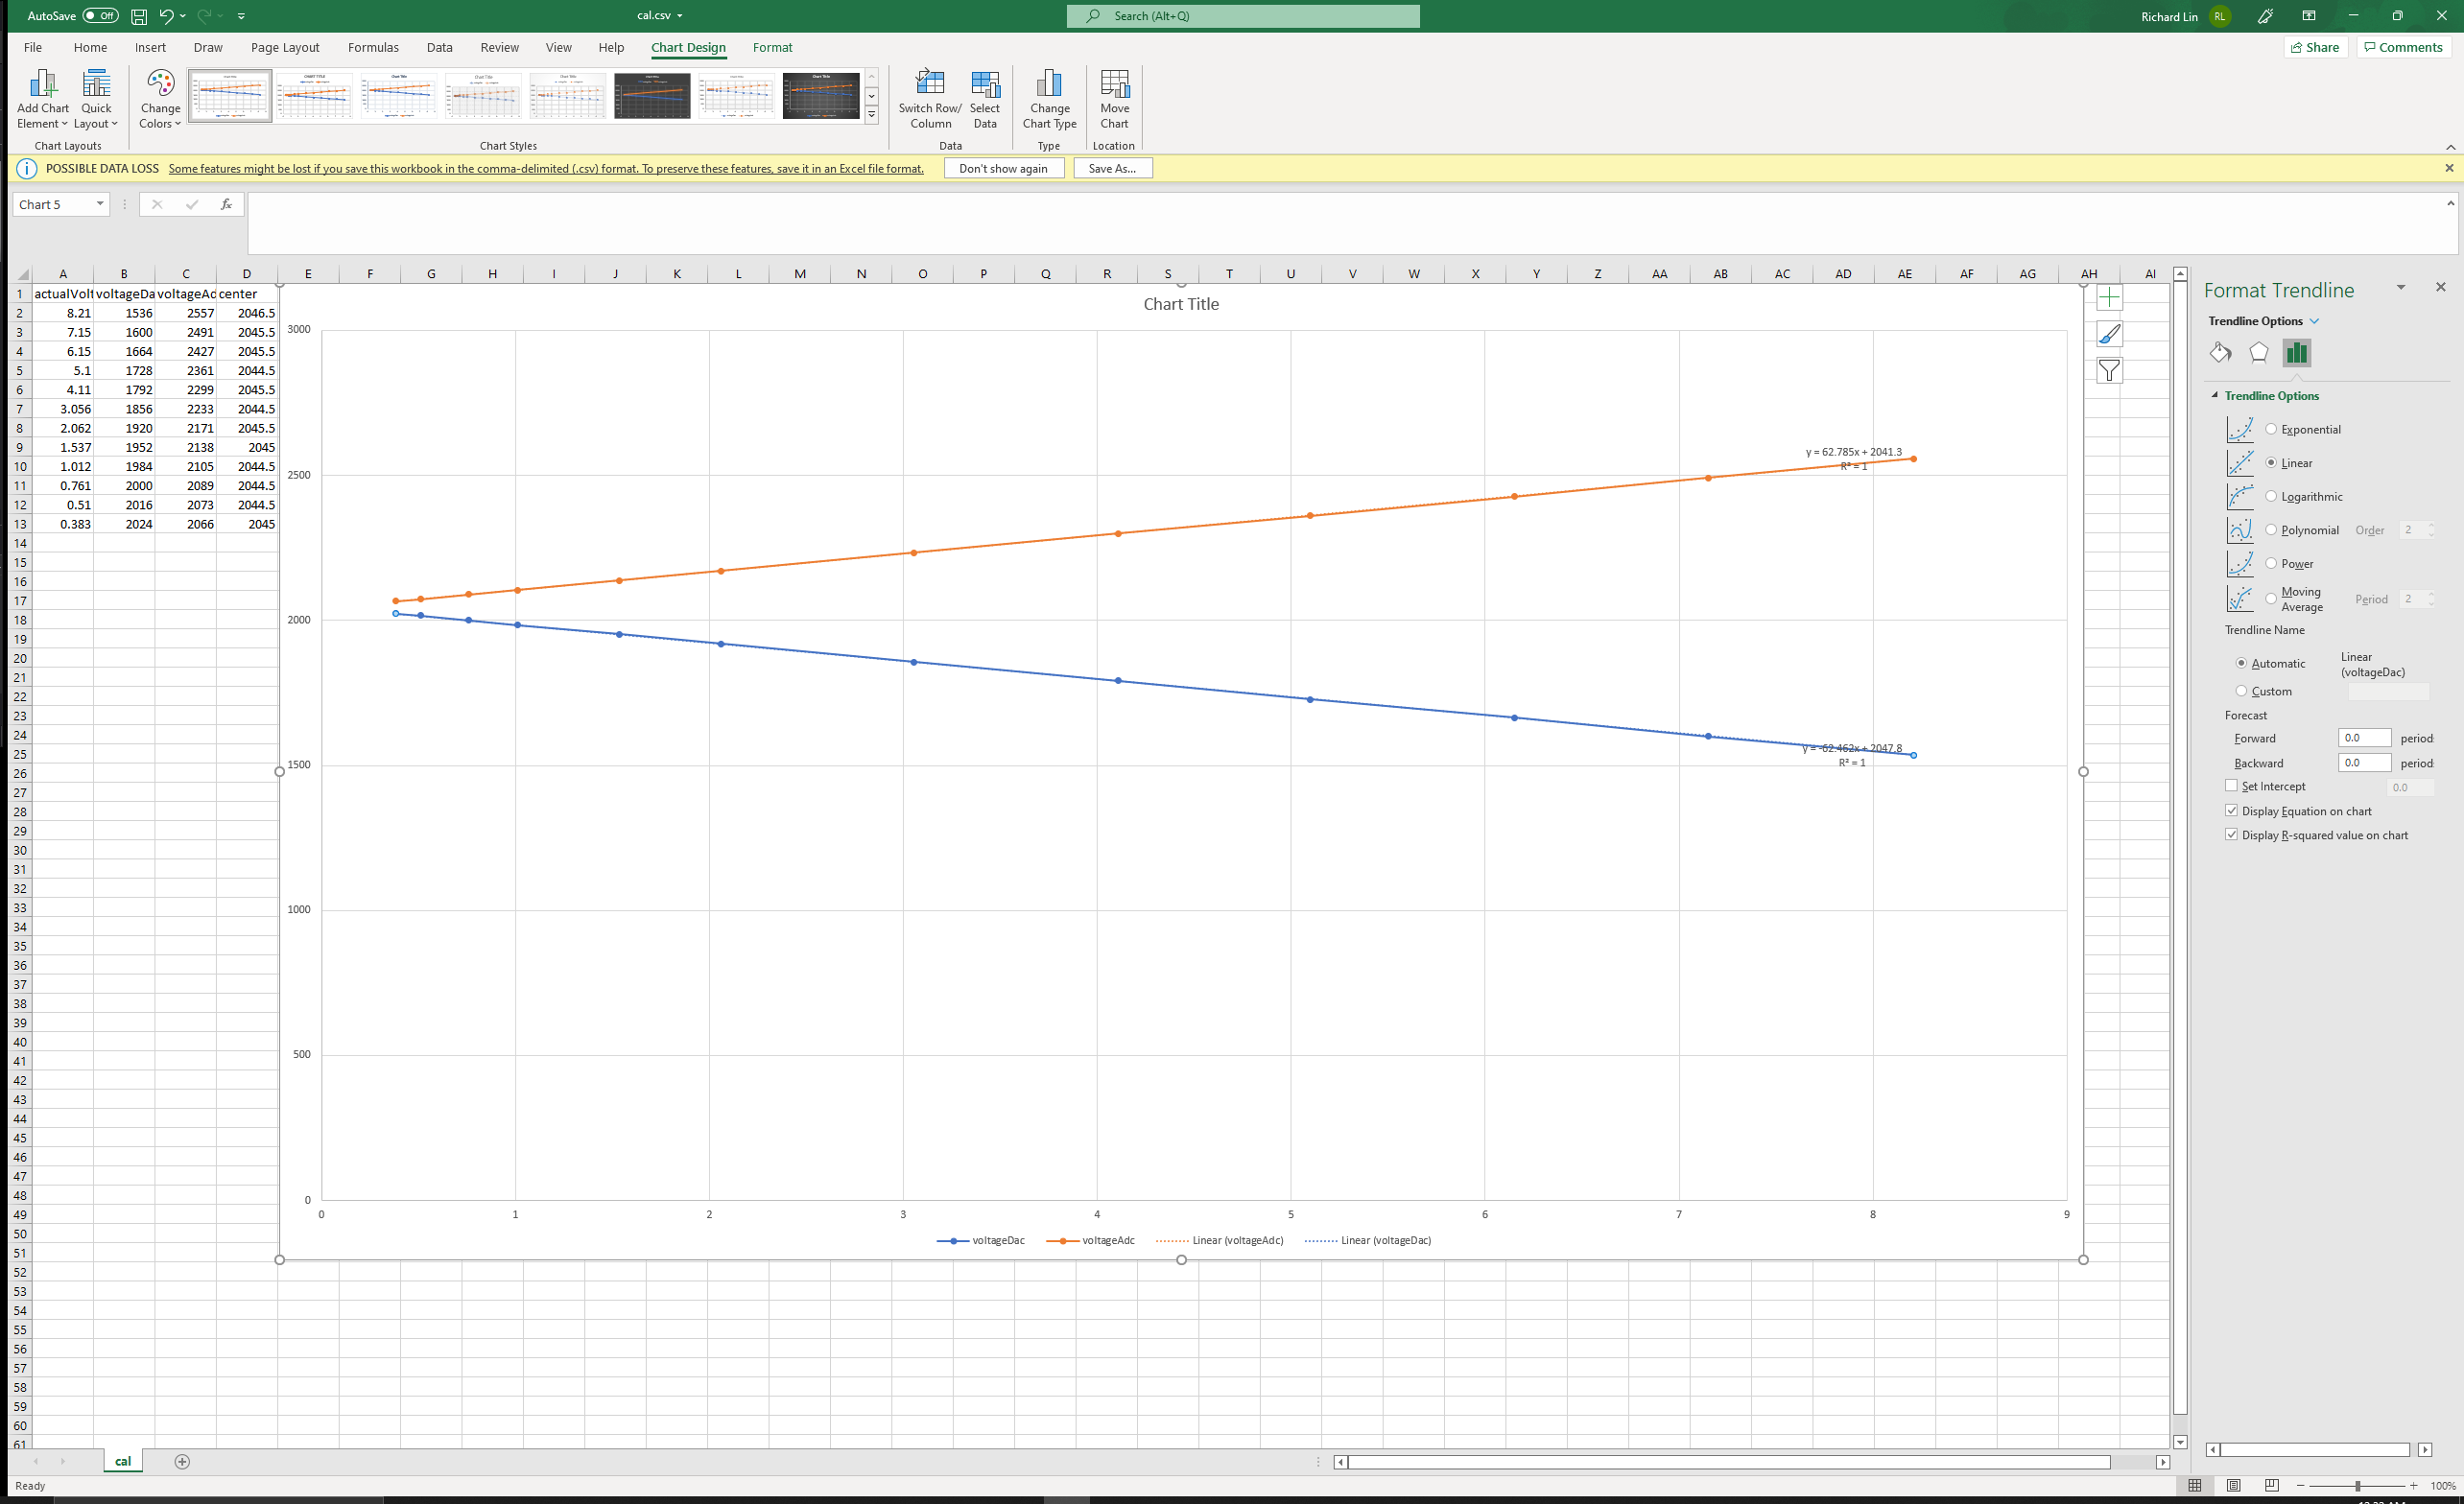The width and height of the screenshot is (2464, 1504).
Task: Select the Polynomial trendline option
Action: click(2271, 530)
